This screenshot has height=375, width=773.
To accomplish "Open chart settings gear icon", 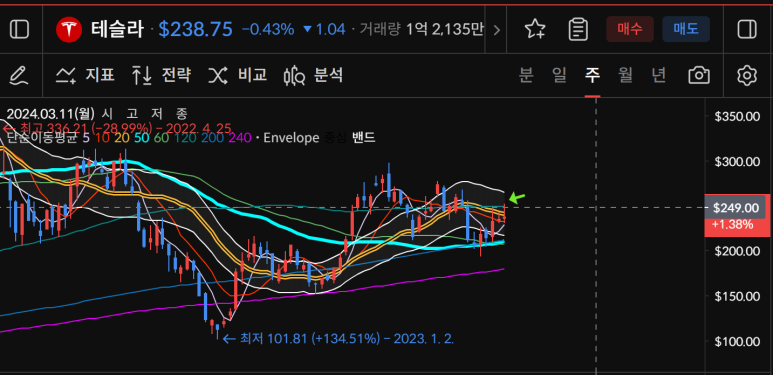I will [747, 75].
